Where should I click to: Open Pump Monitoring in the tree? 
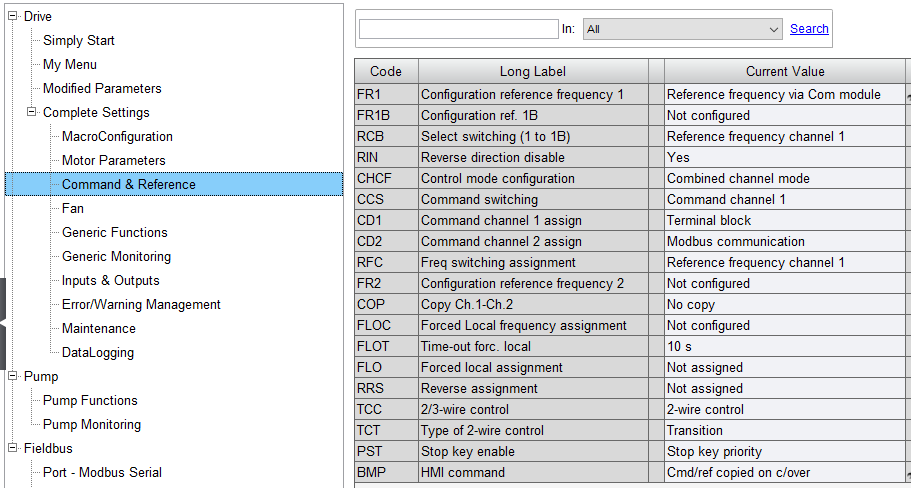(x=92, y=425)
